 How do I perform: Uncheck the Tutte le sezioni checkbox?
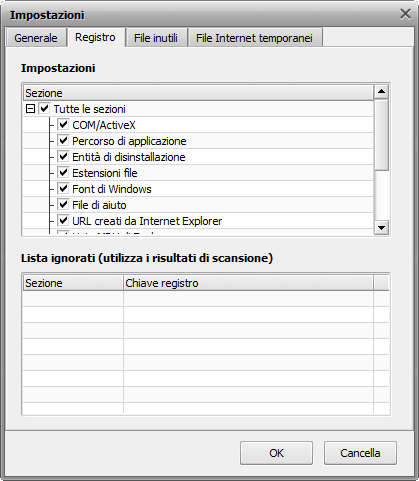[45, 109]
